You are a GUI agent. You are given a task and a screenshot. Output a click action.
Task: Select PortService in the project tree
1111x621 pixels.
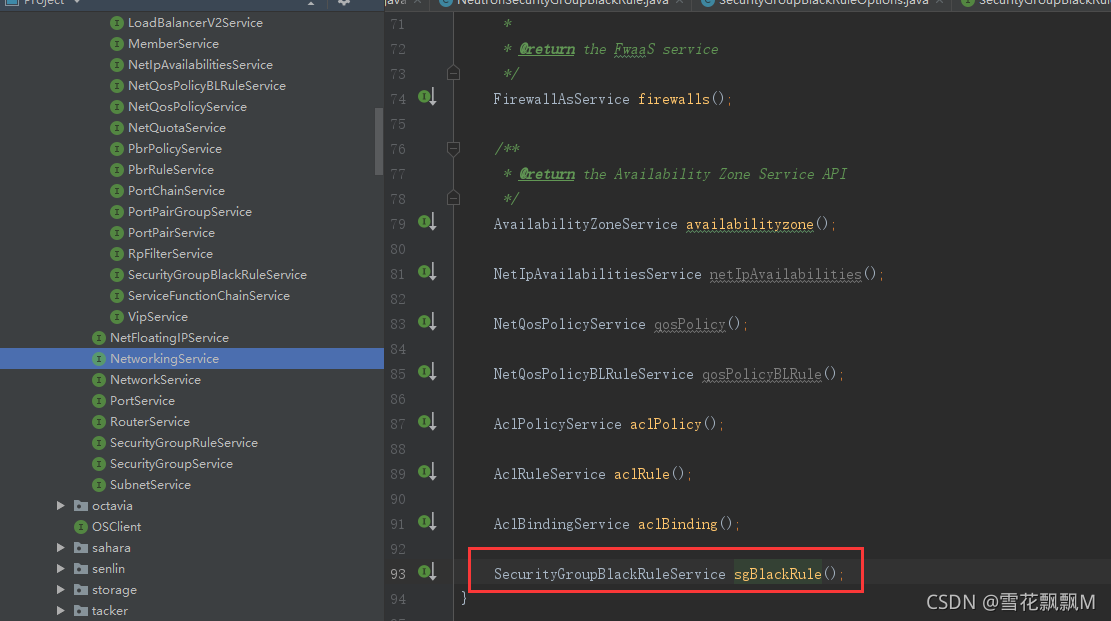click(142, 401)
